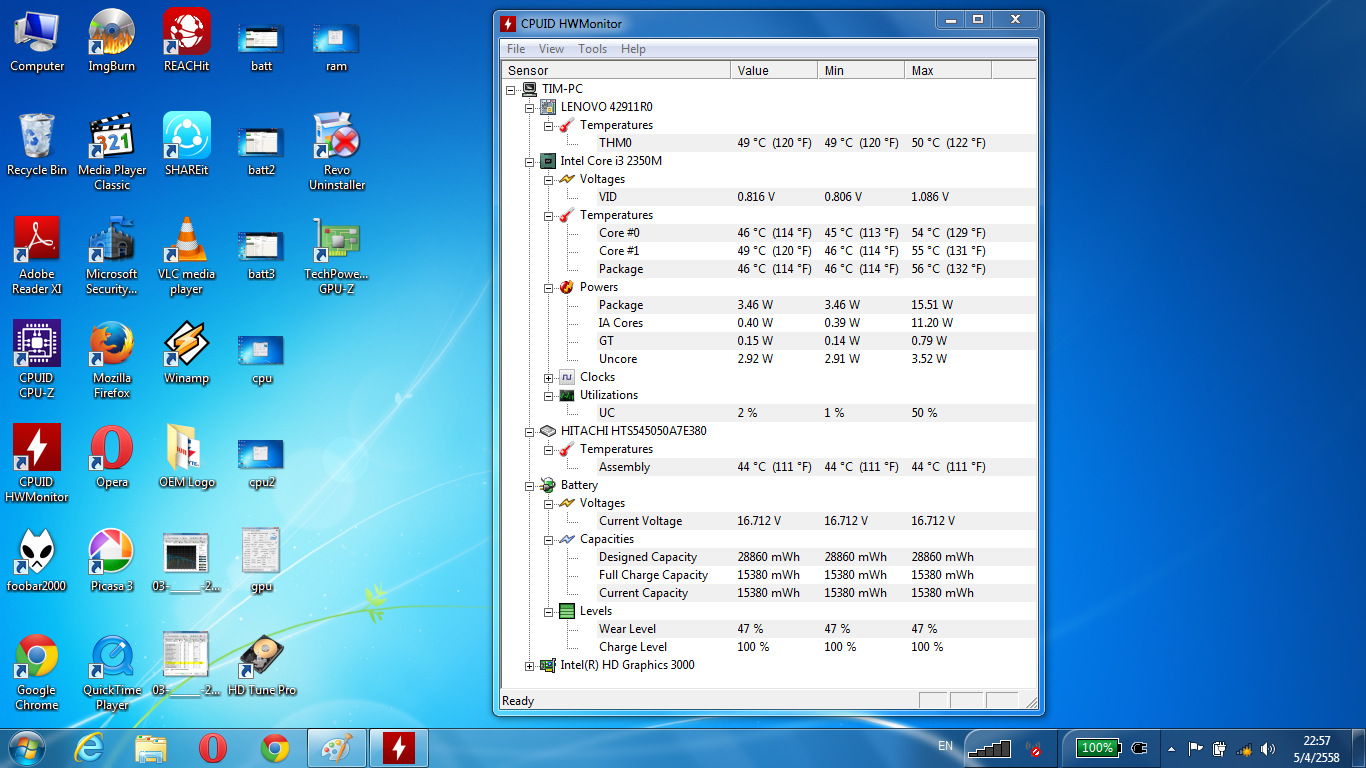The height and width of the screenshot is (768, 1366).
Task: Open the batt screenshot file on desktop
Action: pyautogui.click(x=262, y=47)
